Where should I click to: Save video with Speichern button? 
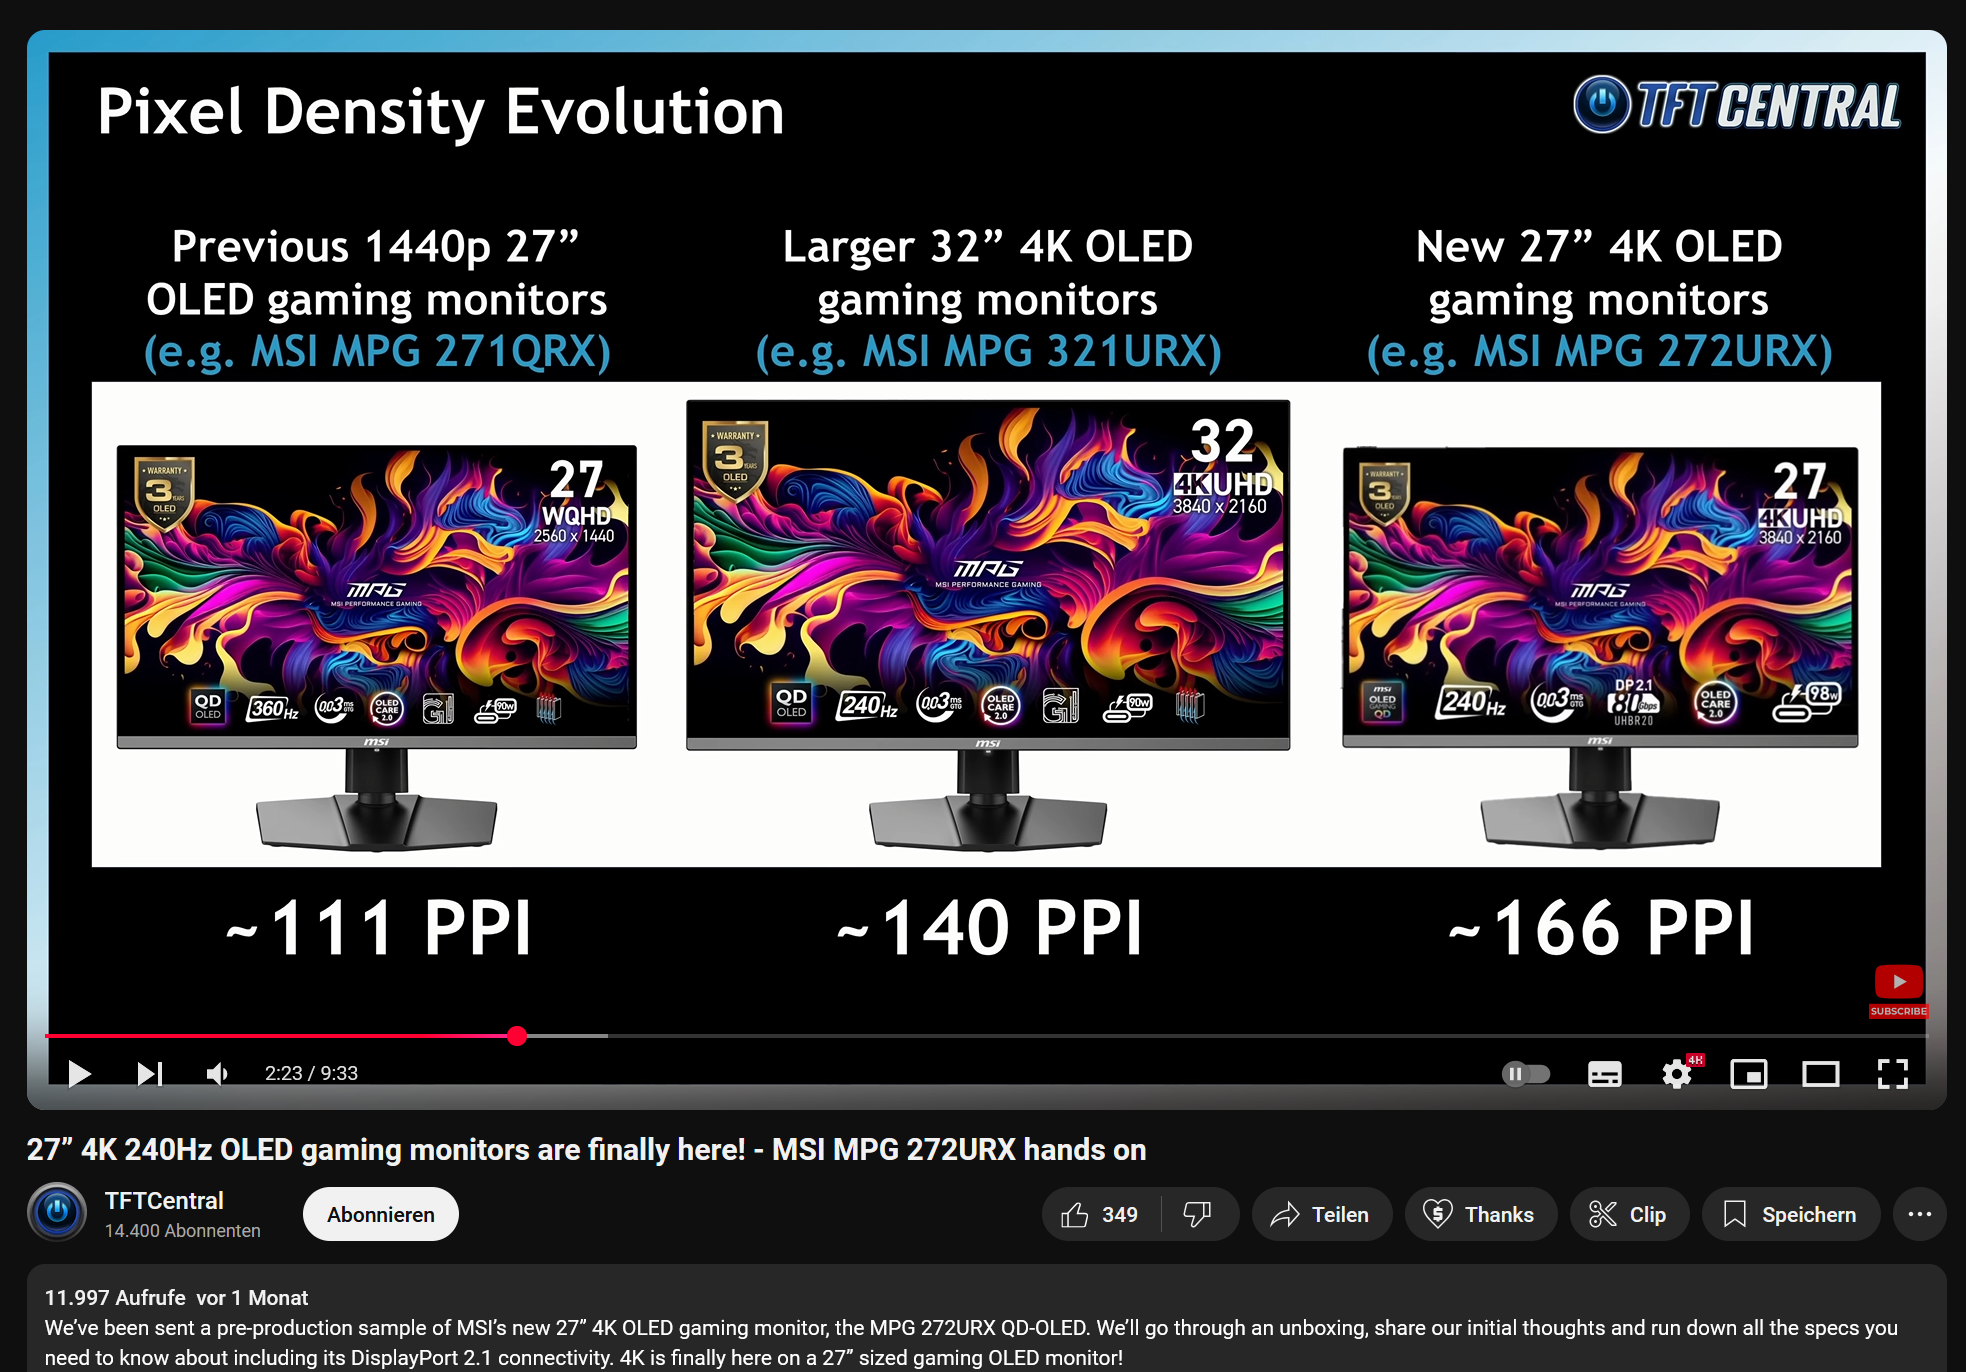point(1790,1214)
